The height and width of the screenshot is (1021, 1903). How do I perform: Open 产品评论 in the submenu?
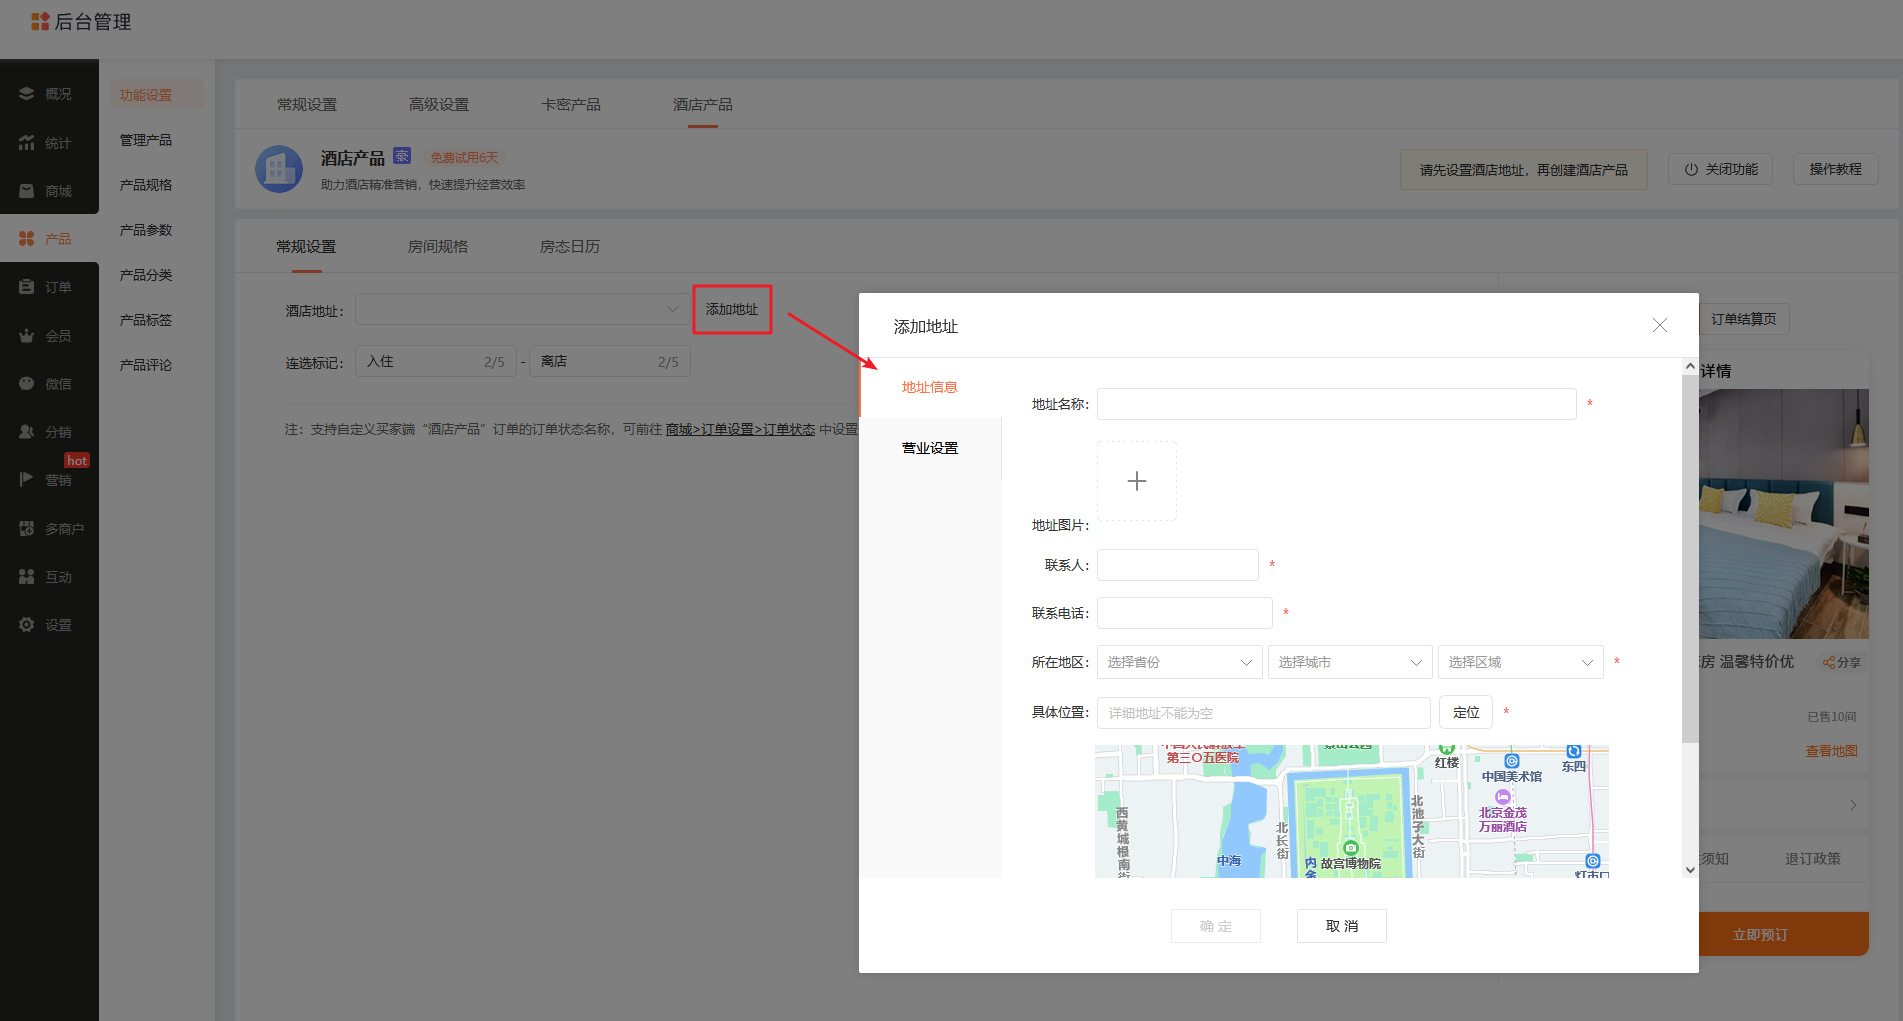coord(146,365)
